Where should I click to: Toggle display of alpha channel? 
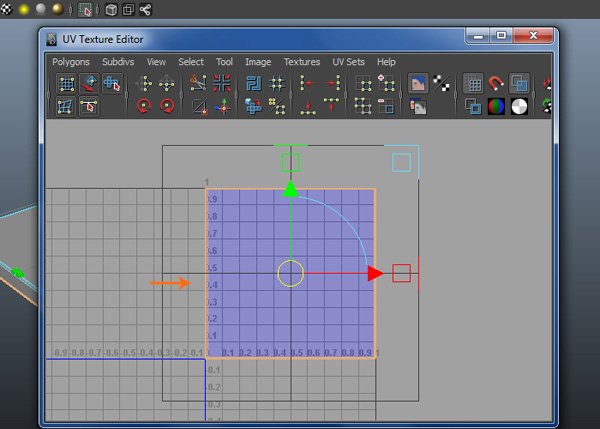[x=519, y=107]
